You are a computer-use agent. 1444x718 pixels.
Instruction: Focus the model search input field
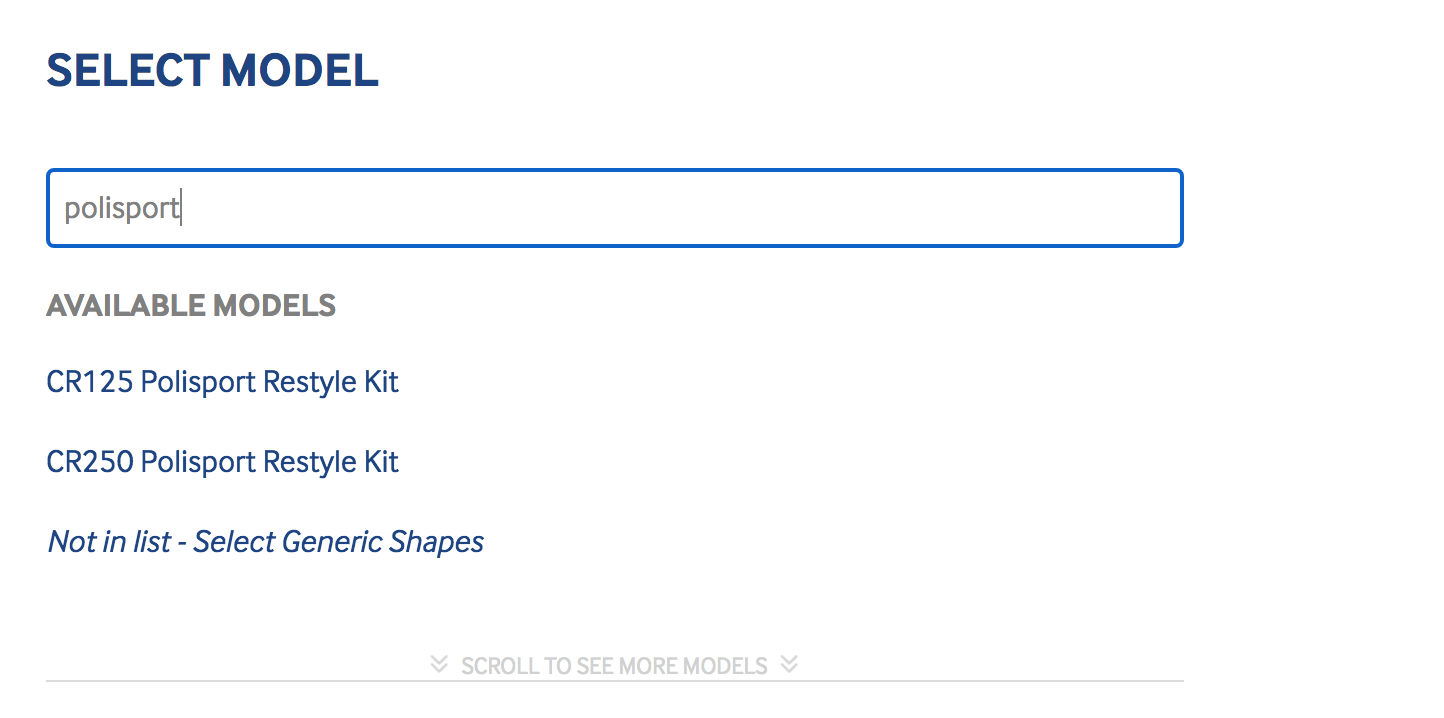tap(614, 208)
